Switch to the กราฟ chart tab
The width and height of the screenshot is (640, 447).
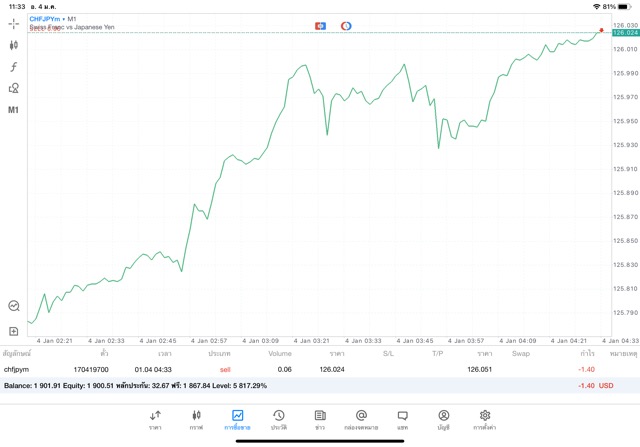pos(196,420)
